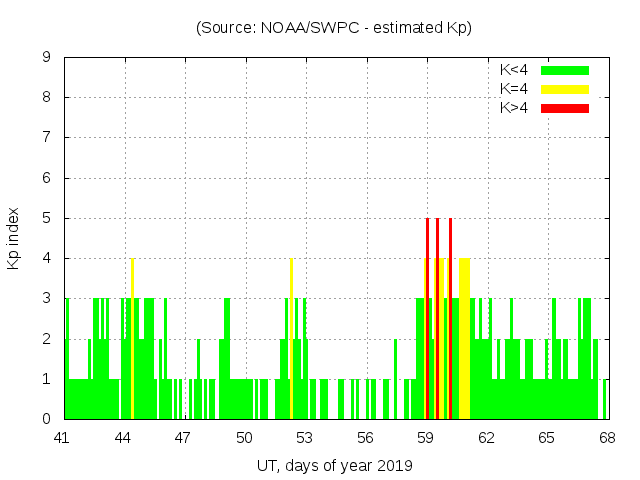Click y-axis tick label 5
Screen dimensions: 640x480
pos(46,218)
